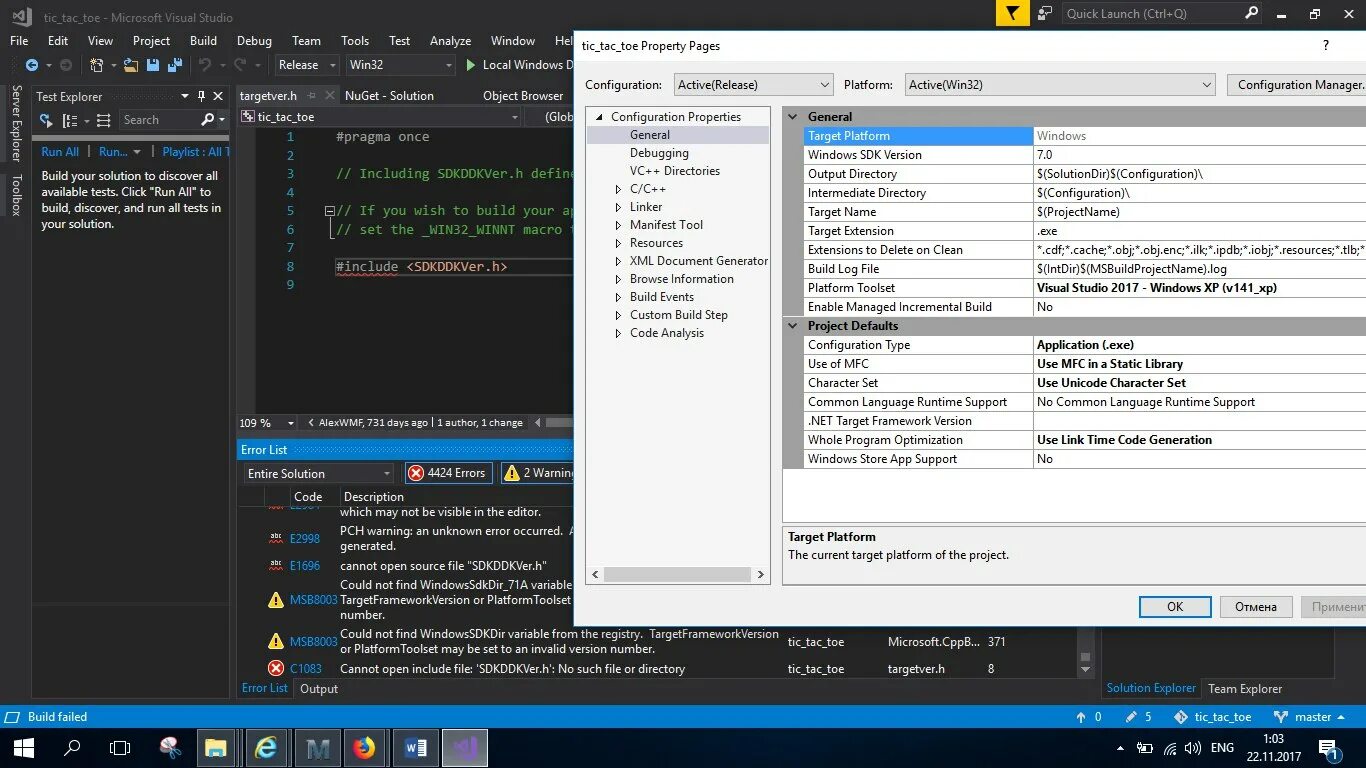Open Internet Explorer from the taskbar
Viewport: 1366px width, 768px height.
[x=266, y=747]
